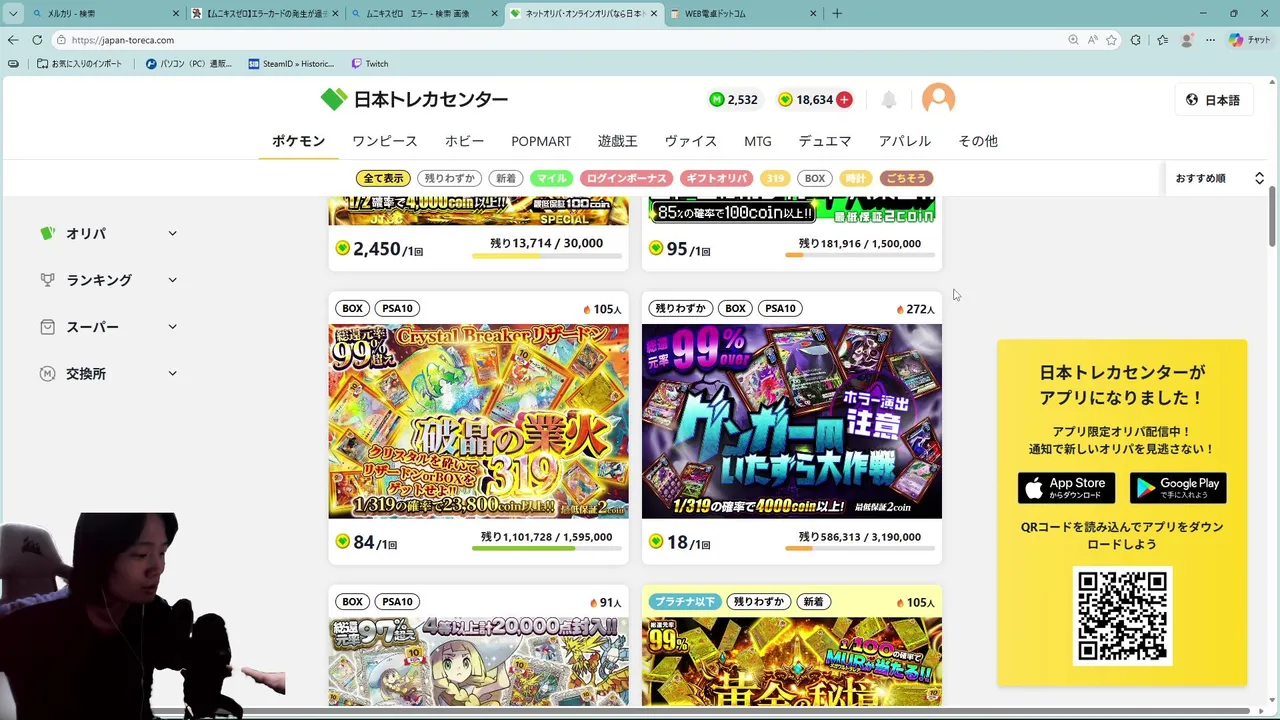Viewport: 1280px width, 720px height.
Task: Click the green mile balance 2,532
Action: pyautogui.click(x=734, y=99)
